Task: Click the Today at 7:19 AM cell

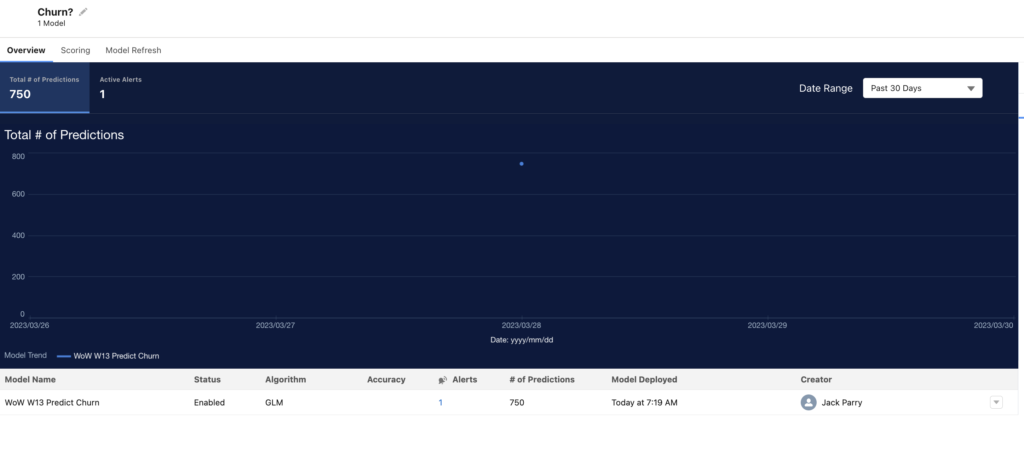Action: pyautogui.click(x=644, y=403)
